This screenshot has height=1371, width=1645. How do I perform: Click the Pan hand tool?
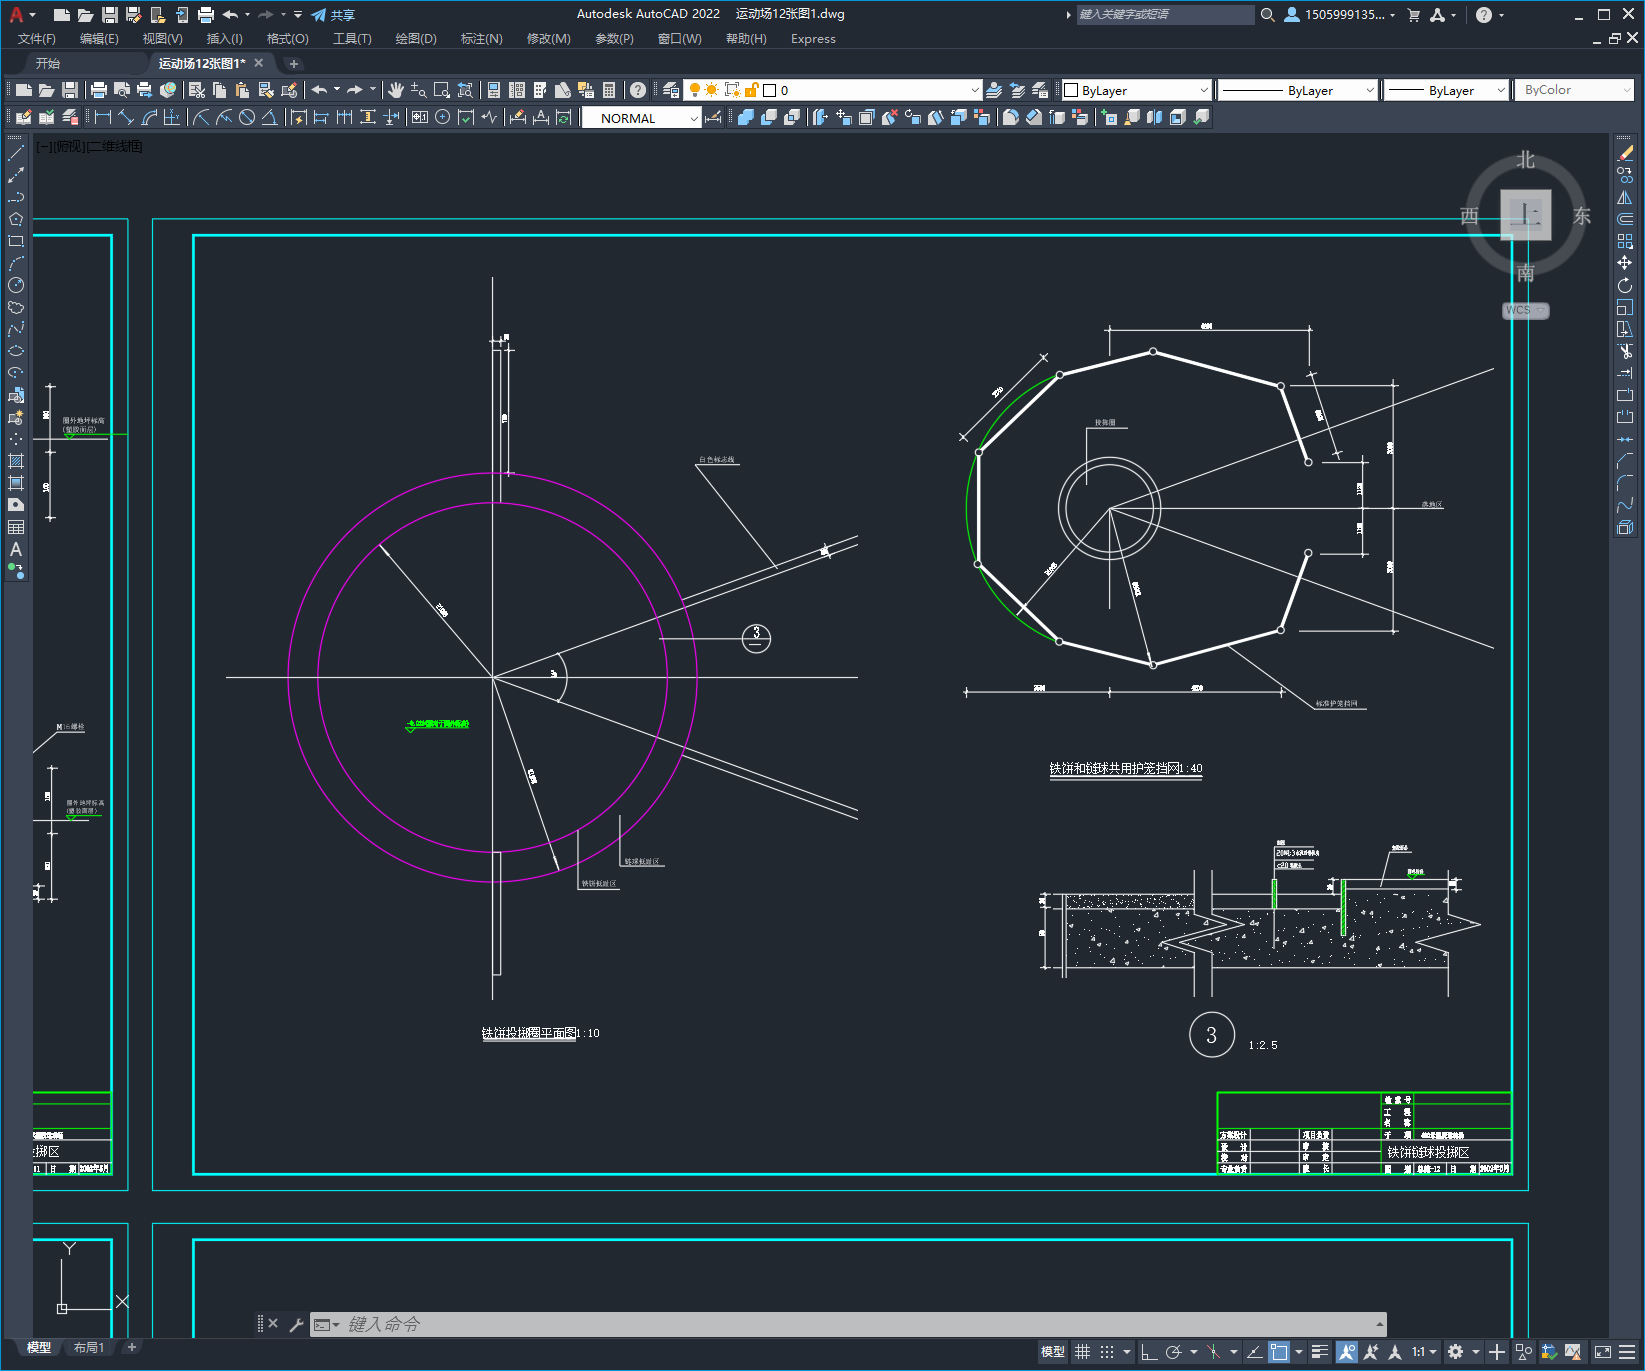tap(396, 90)
